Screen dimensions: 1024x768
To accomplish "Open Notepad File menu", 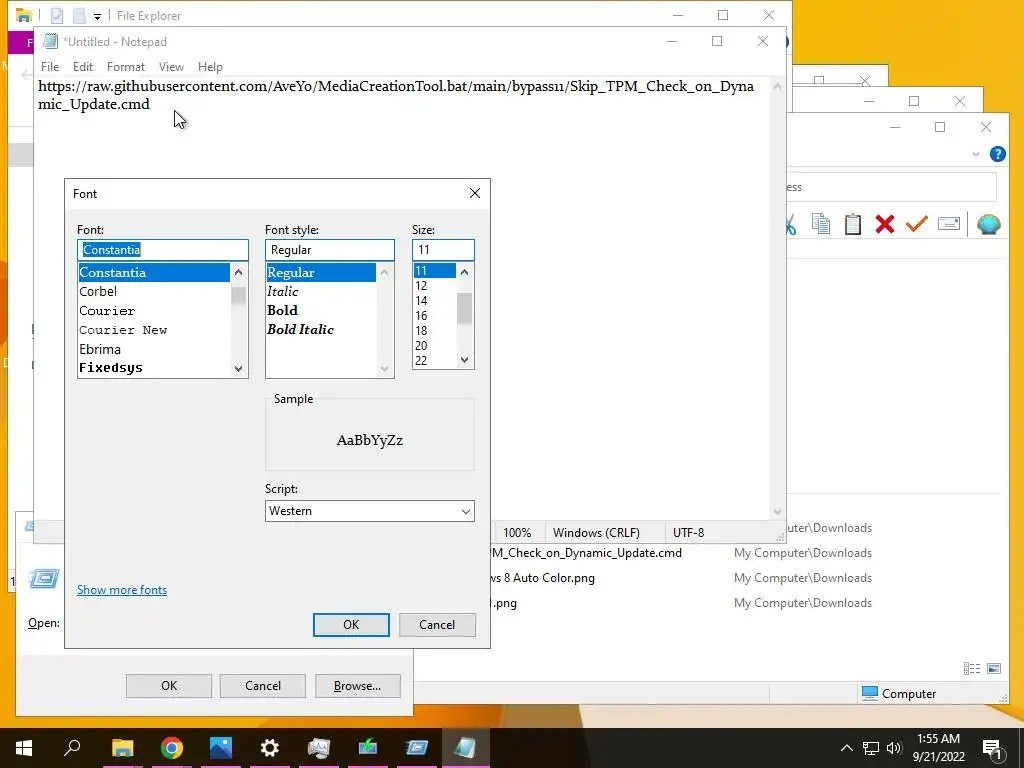I will [50, 67].
